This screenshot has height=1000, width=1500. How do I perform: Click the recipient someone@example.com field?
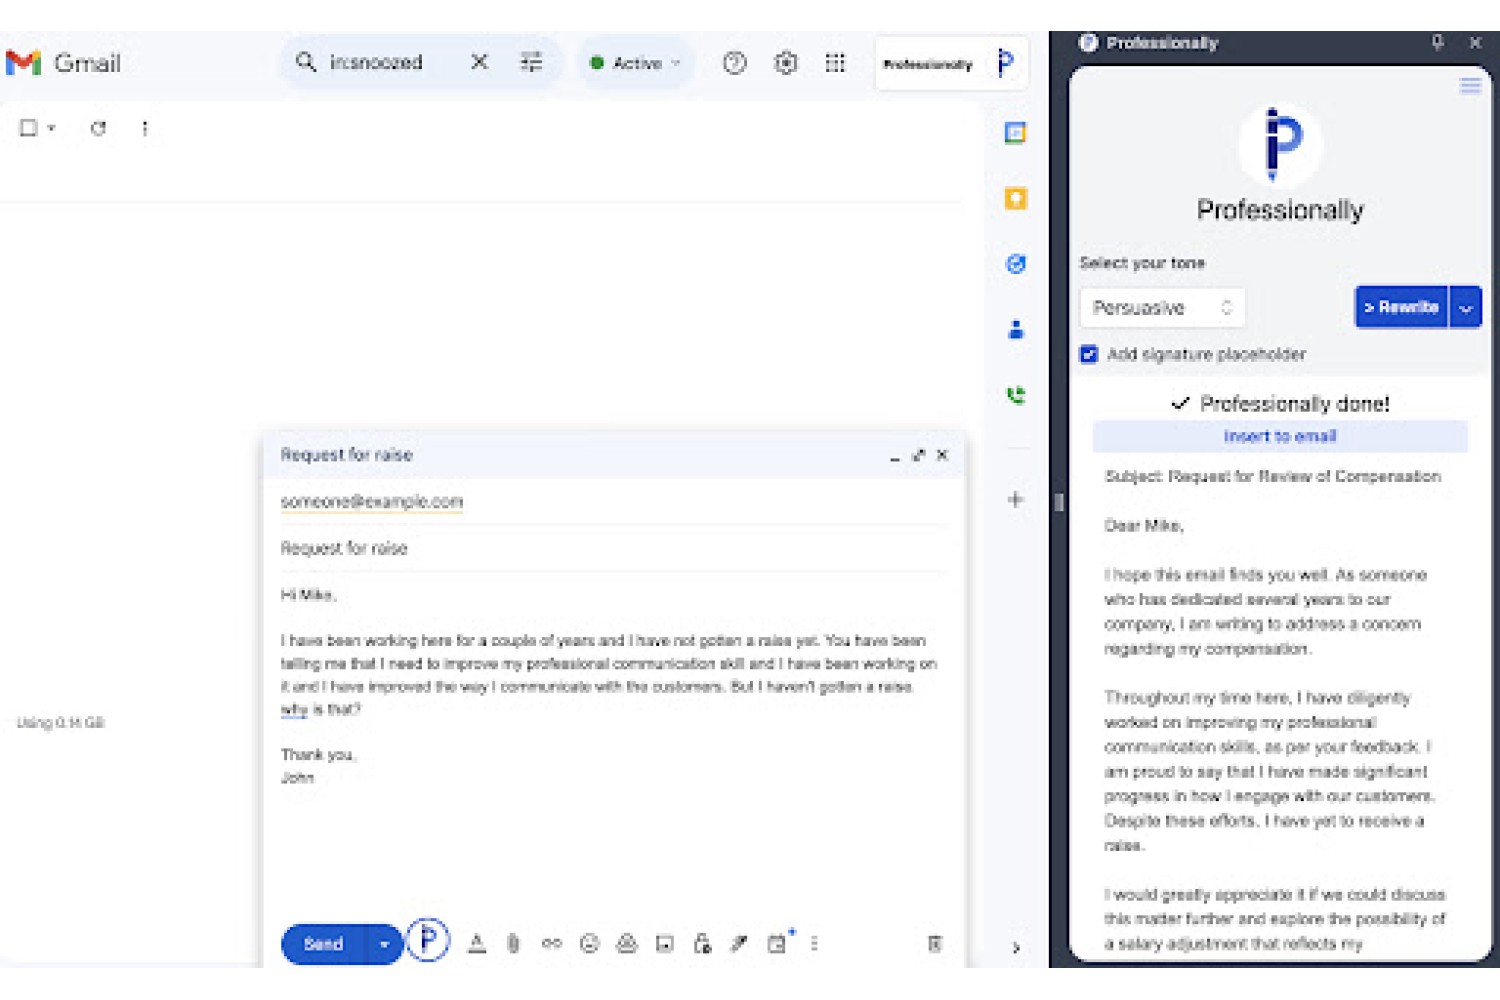[x=613, y=502]
